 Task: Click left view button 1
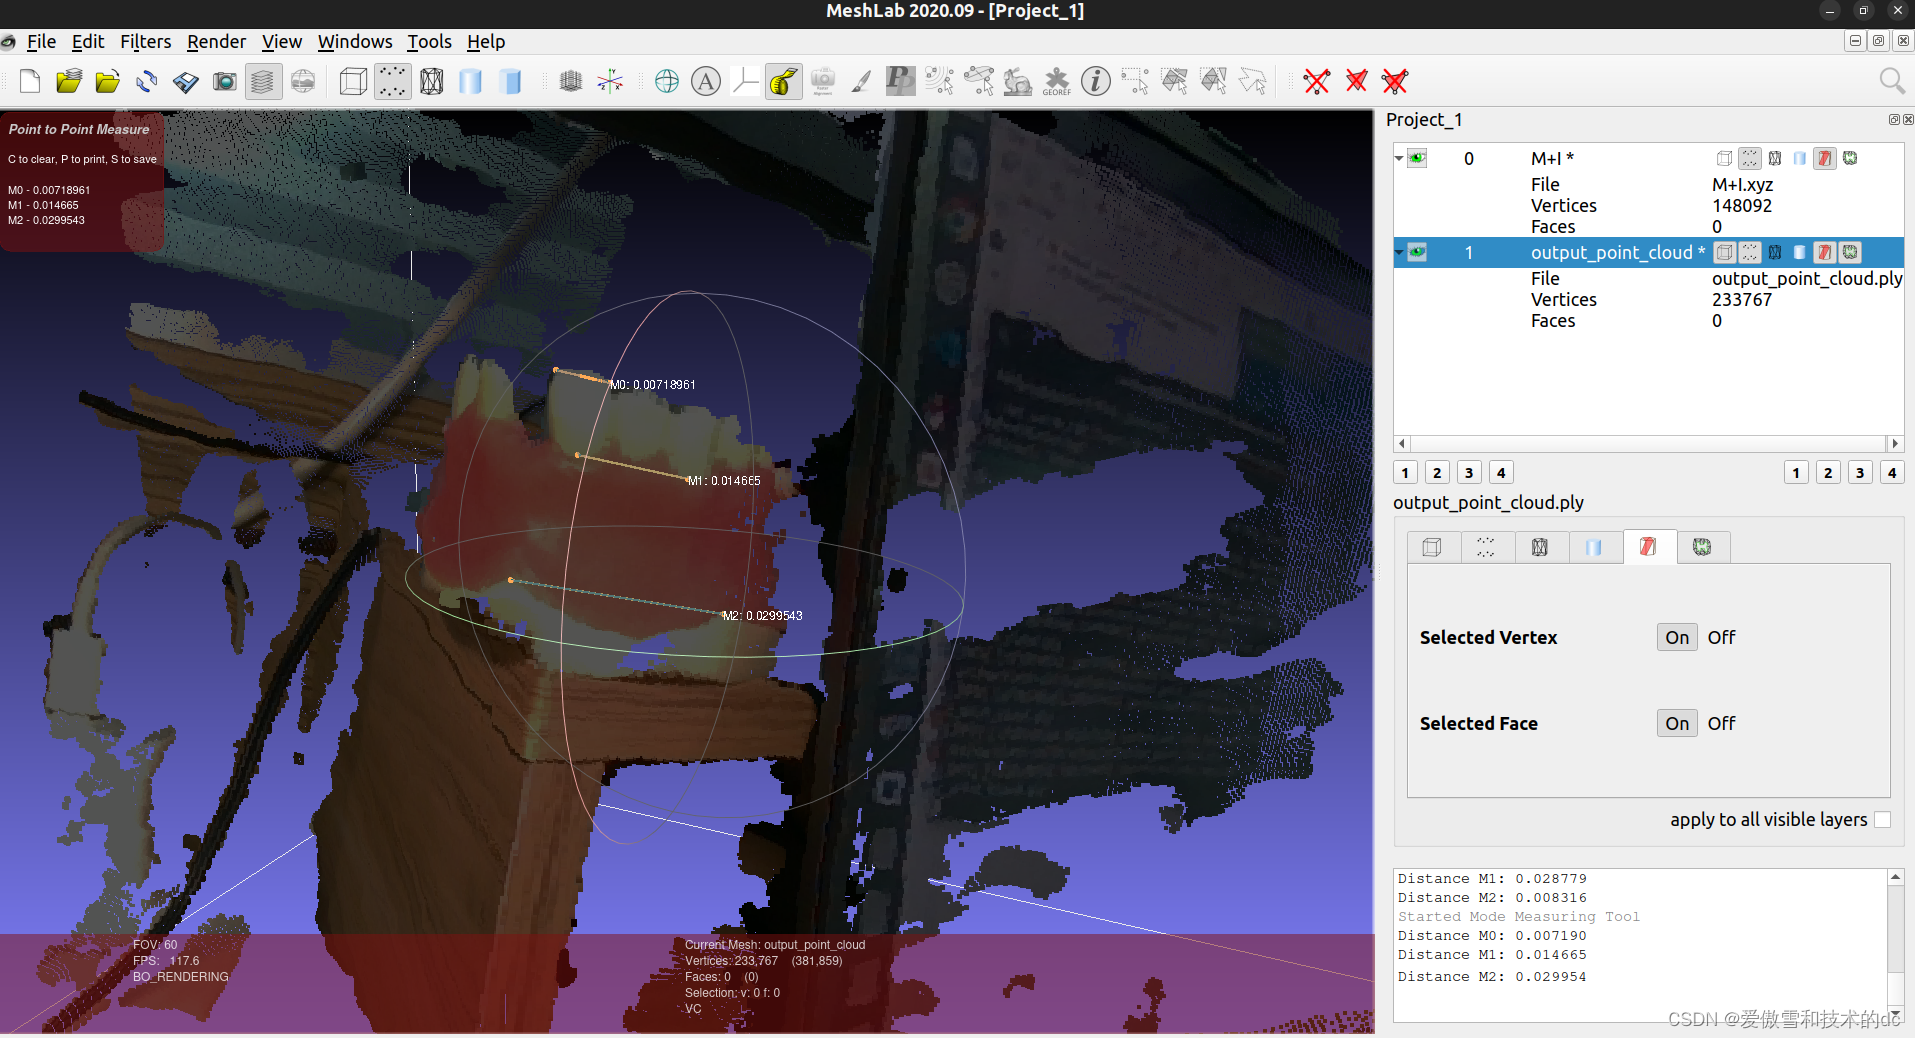click(1405, 473)
